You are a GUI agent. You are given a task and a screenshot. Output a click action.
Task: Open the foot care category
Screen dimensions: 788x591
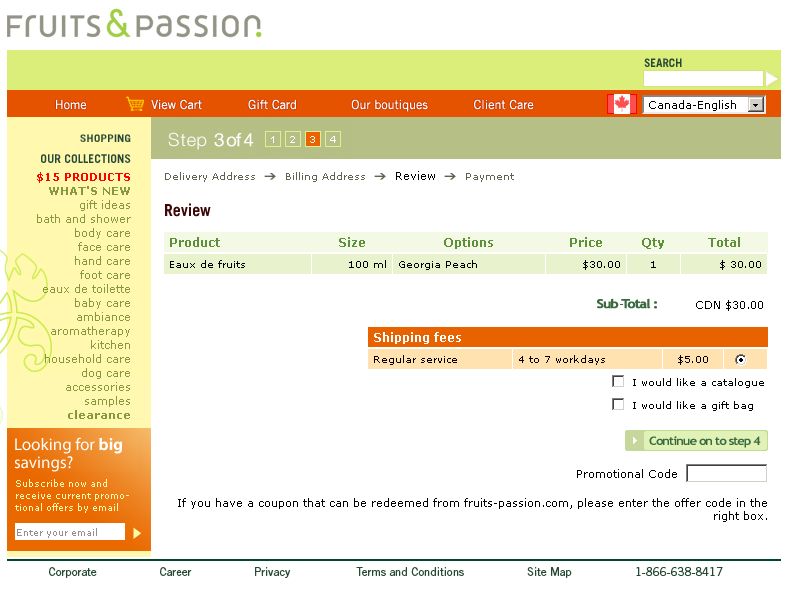point(105,275)
